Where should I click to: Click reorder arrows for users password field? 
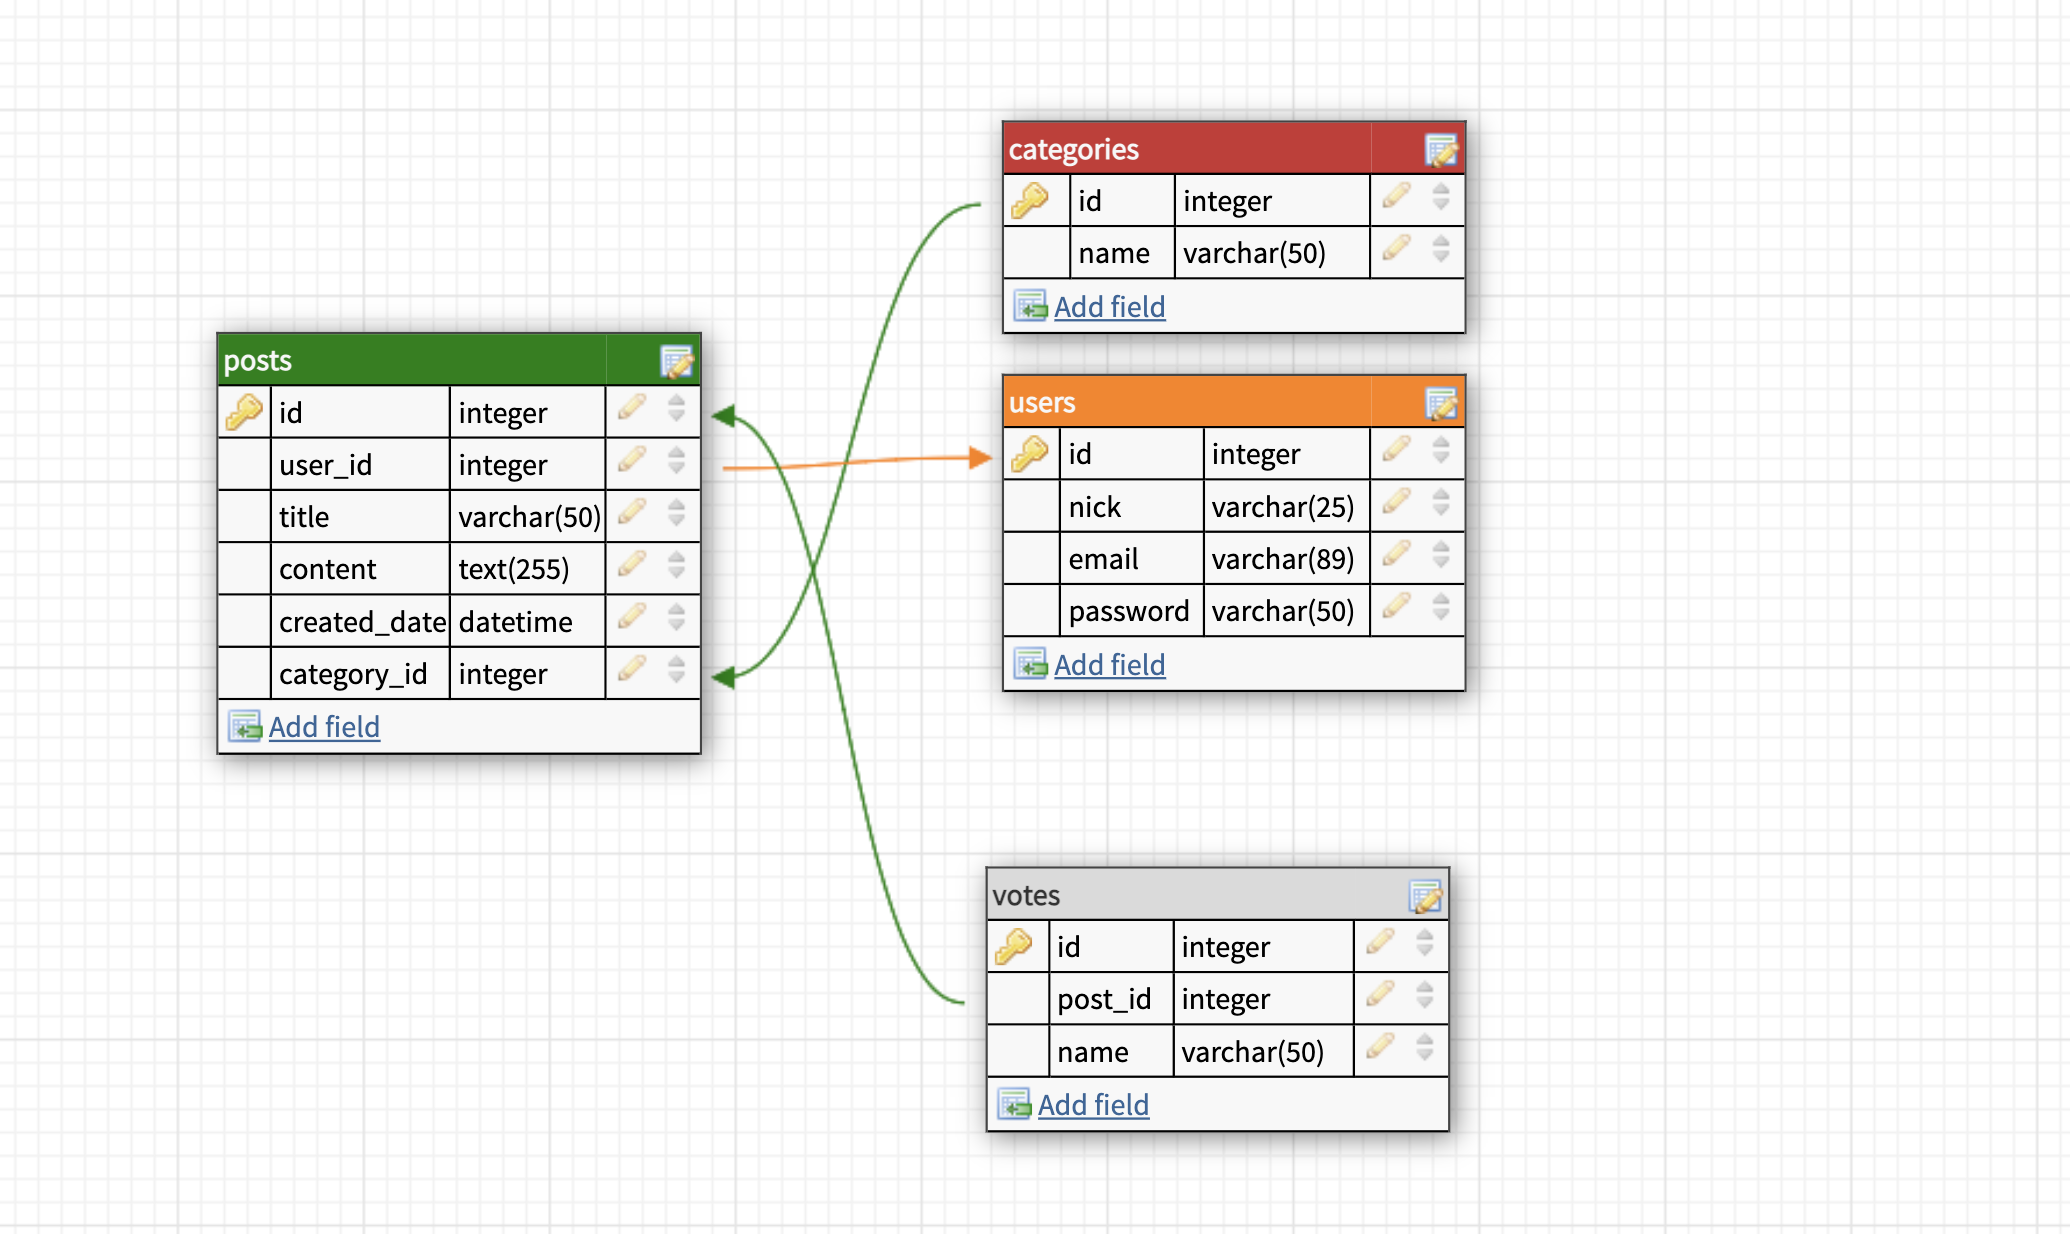pyautogui.click(x=1441, y=607)
